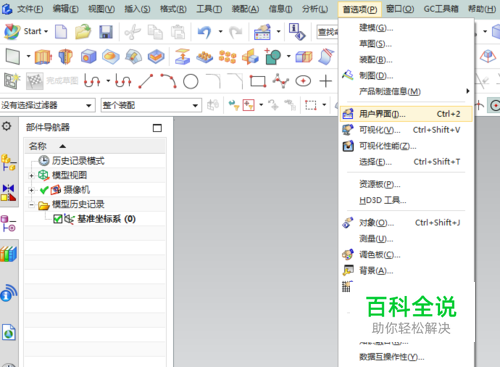This screenshot has height=367, width=500.
Task: Click the Copy icon
Action: point(155,32)
